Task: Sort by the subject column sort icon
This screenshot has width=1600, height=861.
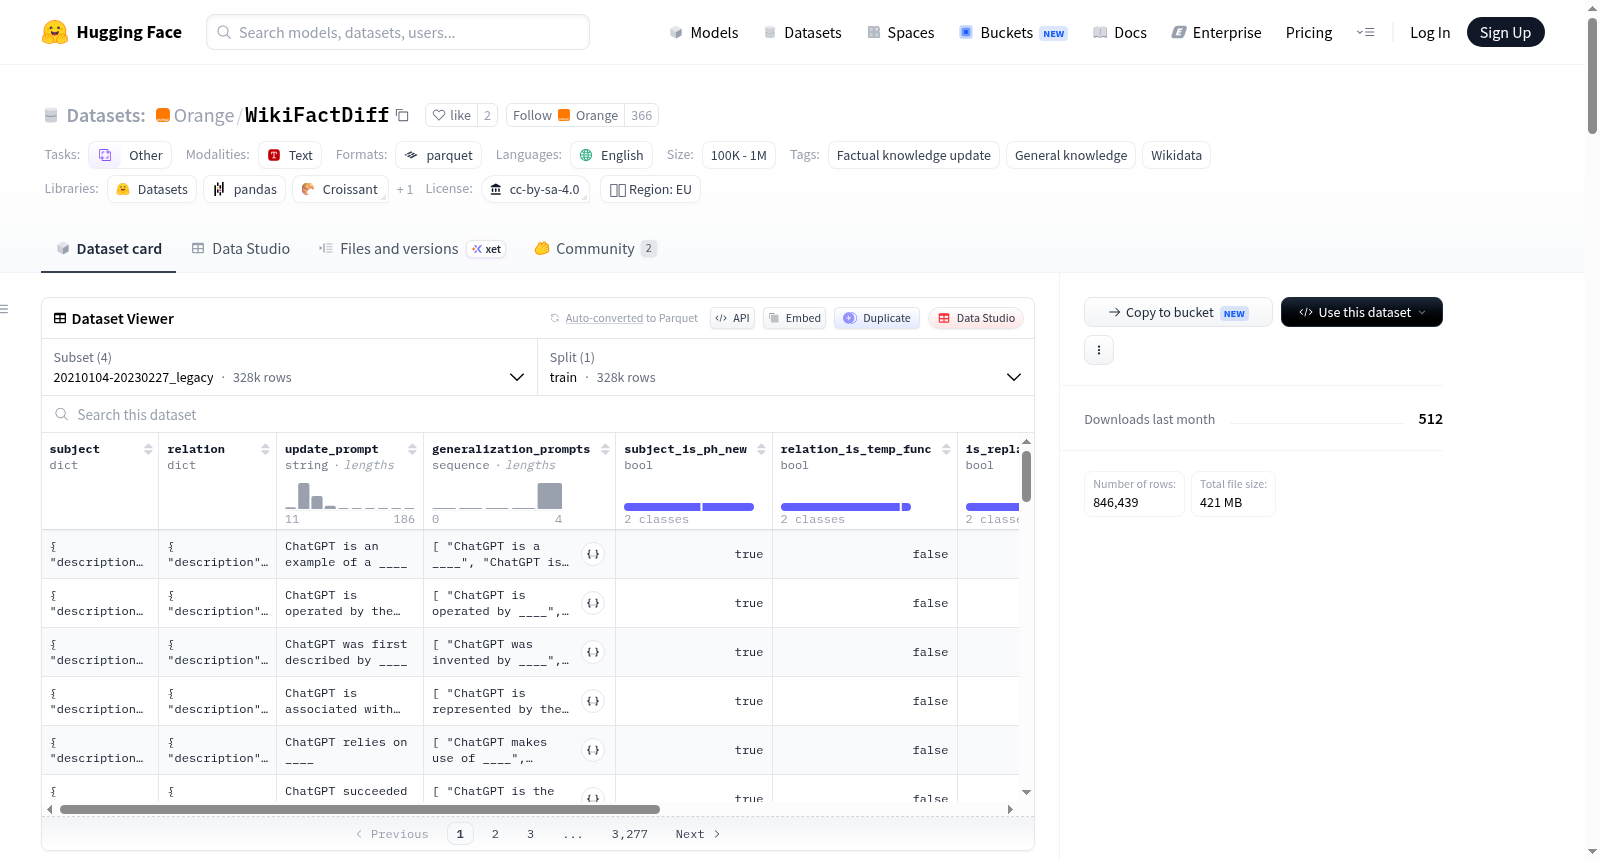Action: [148, 449]
